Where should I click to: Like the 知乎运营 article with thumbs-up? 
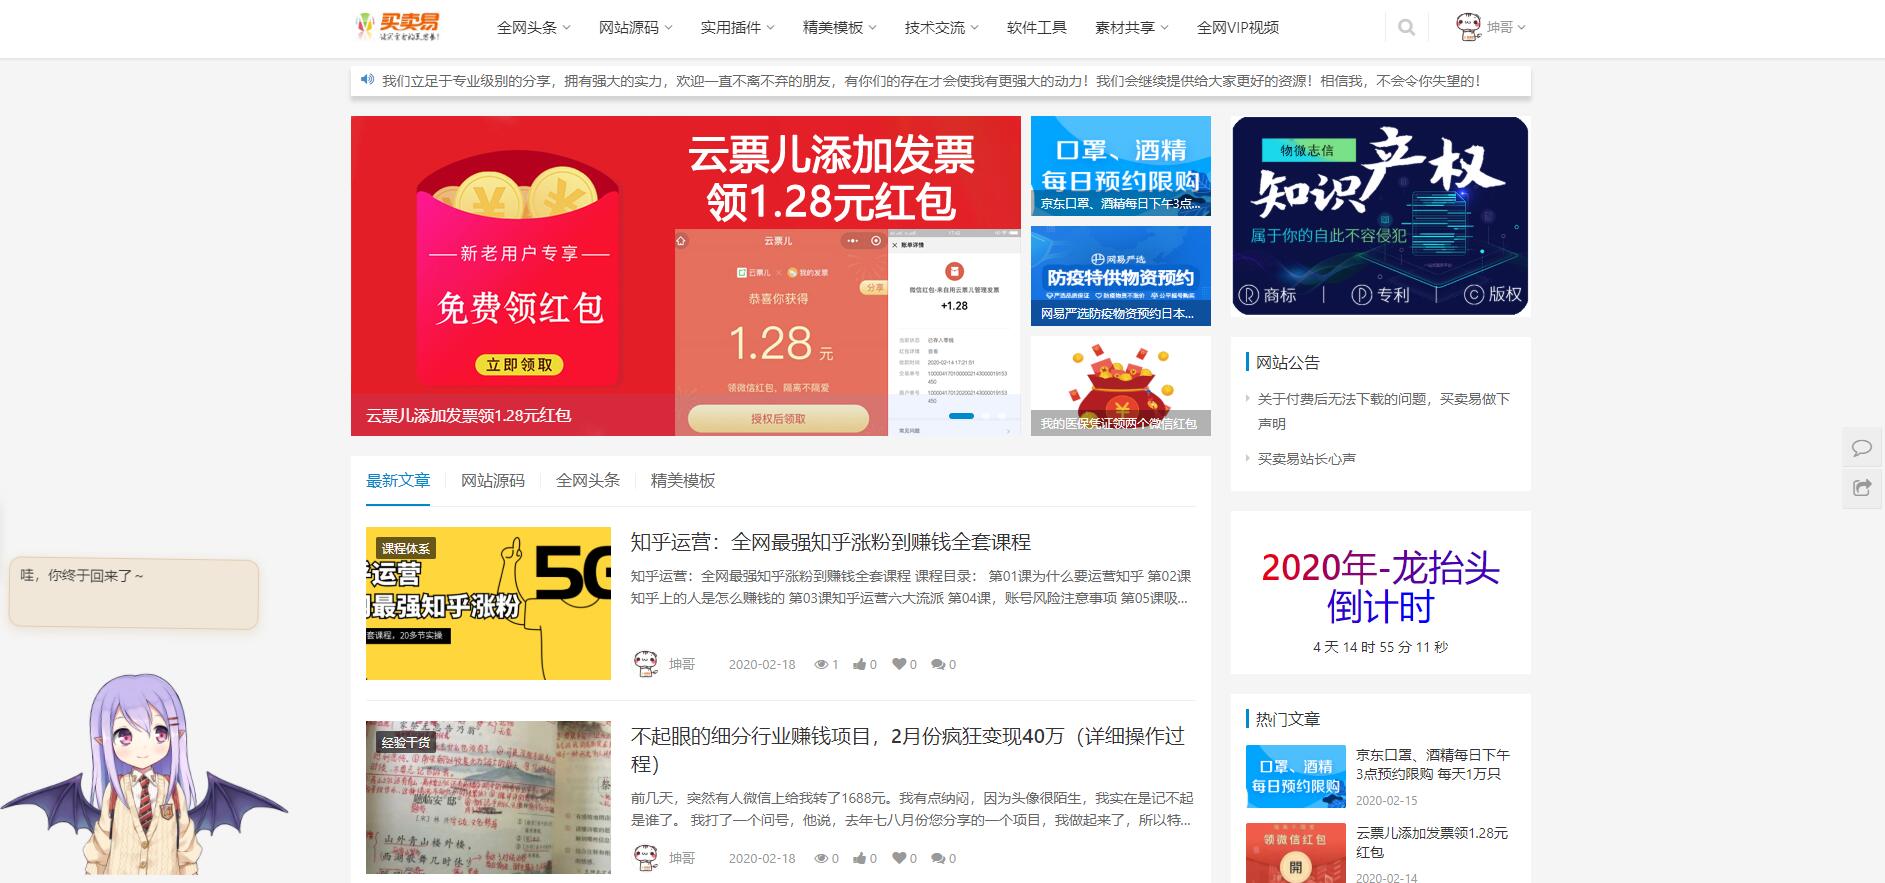click(x=859, y=664)
